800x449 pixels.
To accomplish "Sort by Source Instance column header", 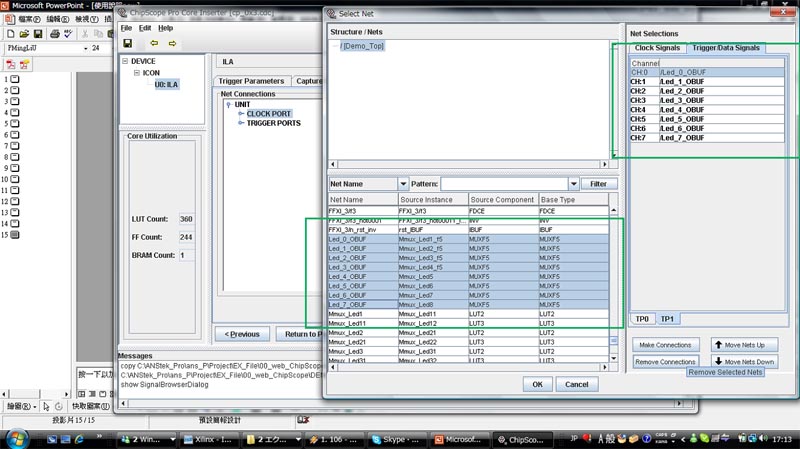I will (x=433, y=199).
